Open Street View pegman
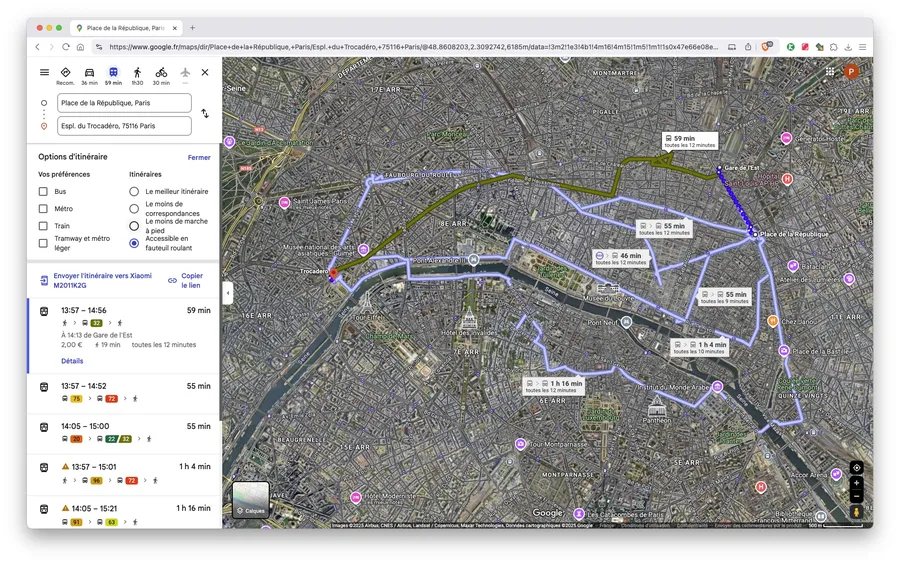This screenshot has width=900, height=564. pyautogui.click(x=856, y=512)
